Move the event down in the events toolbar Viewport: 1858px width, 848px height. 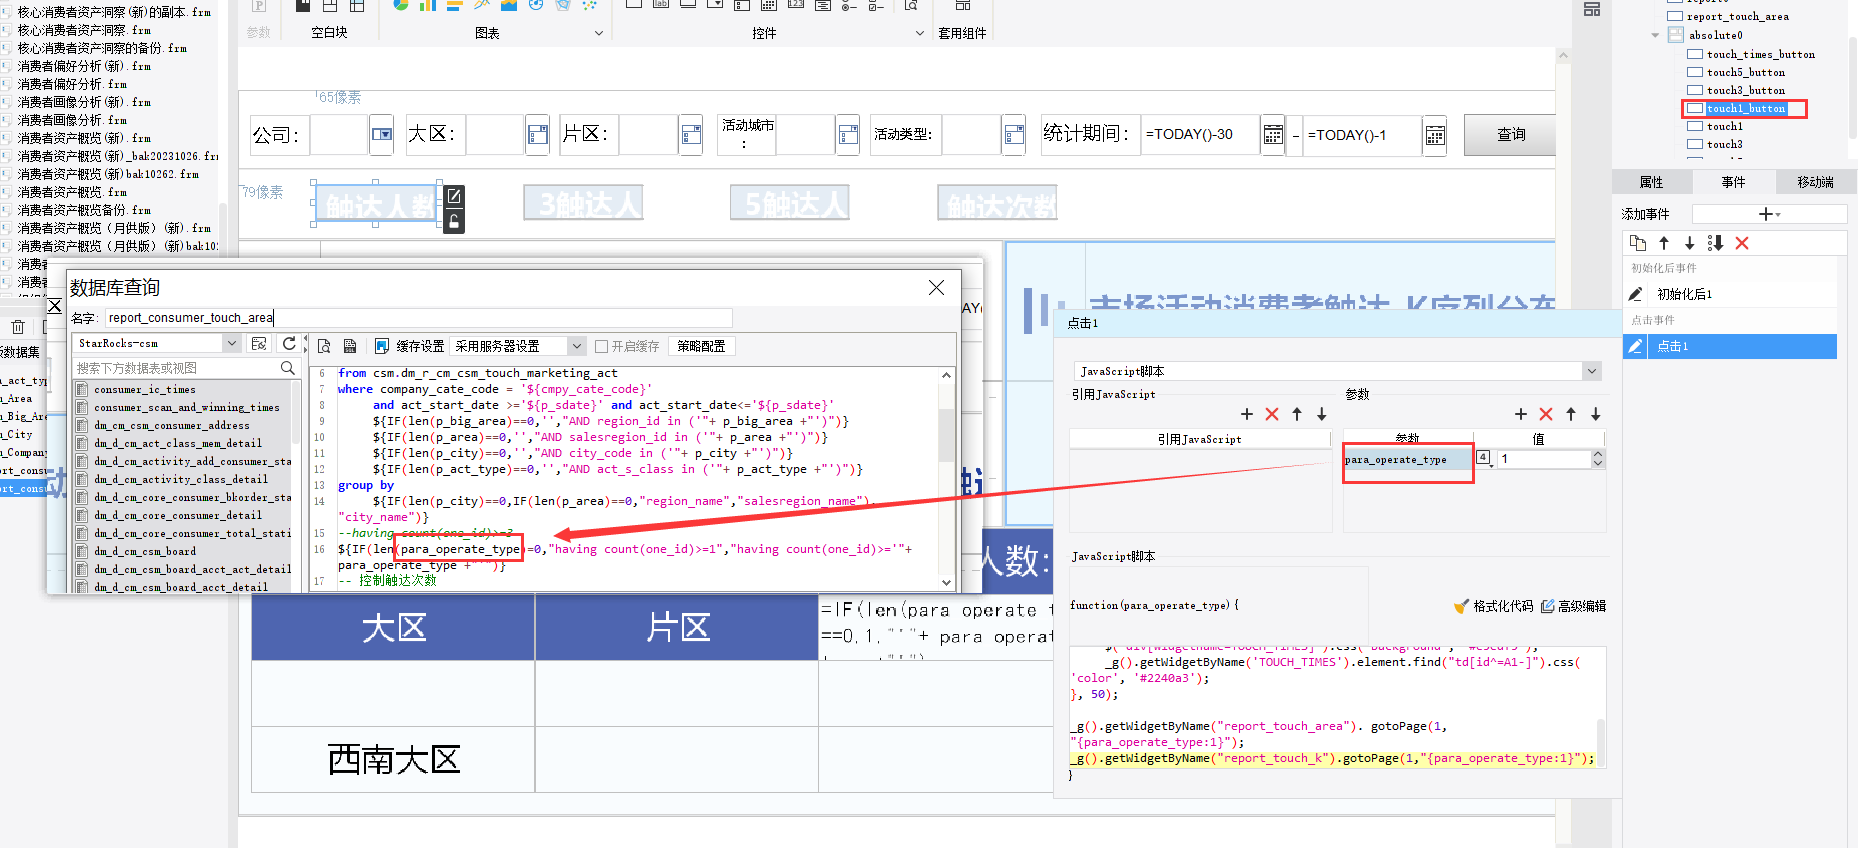(x=1690, y=243)
